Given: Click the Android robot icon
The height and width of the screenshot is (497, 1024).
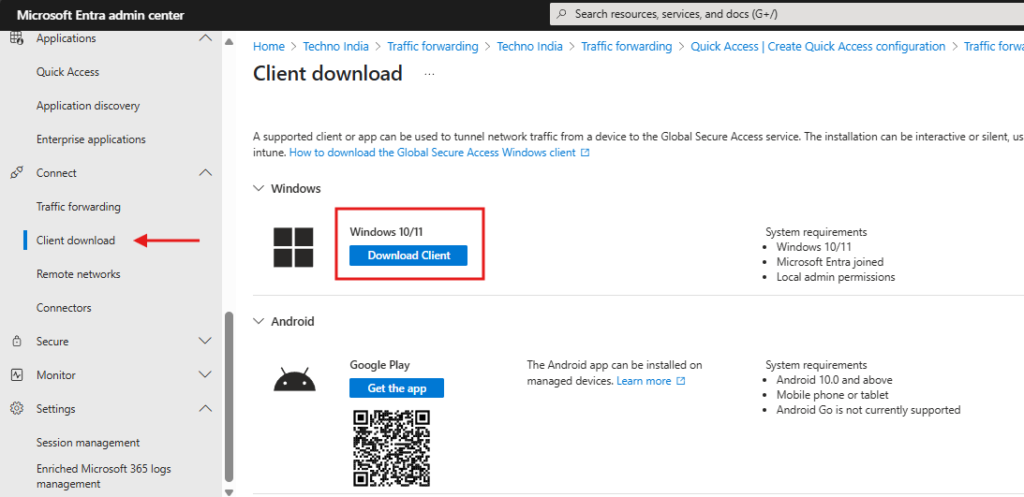Looking at the screenshot, I should (294, 380).
